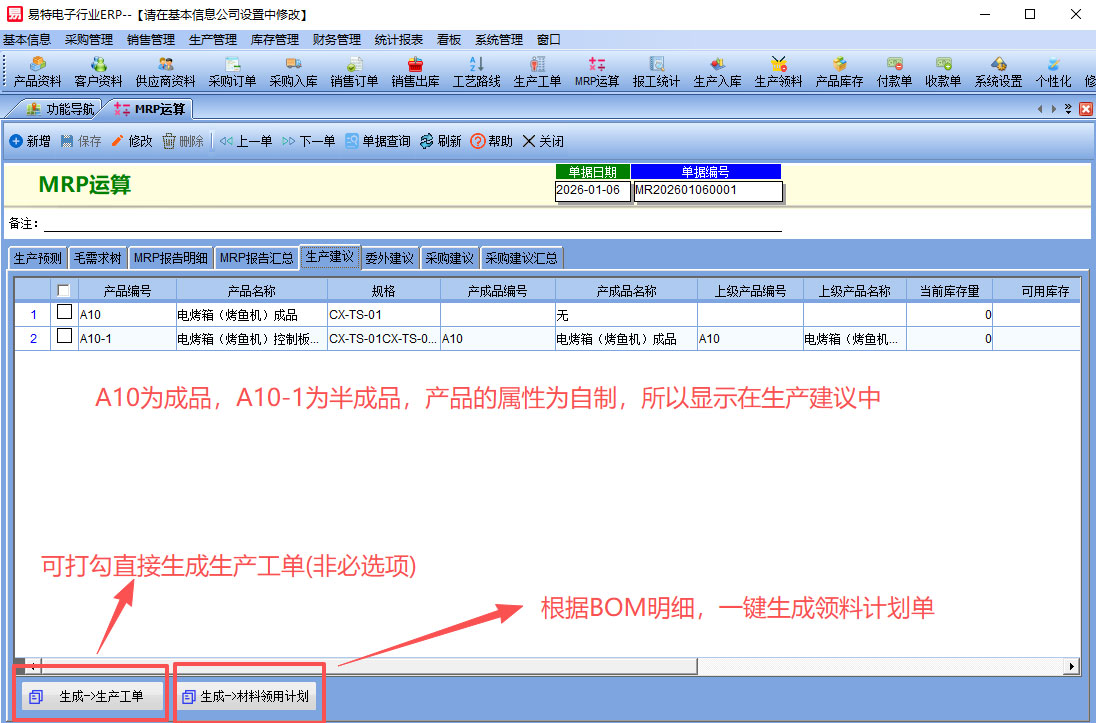Open the 库存管理 menu dropdown
Viewport: 1096px width, 723px height.
coord(275,40)
